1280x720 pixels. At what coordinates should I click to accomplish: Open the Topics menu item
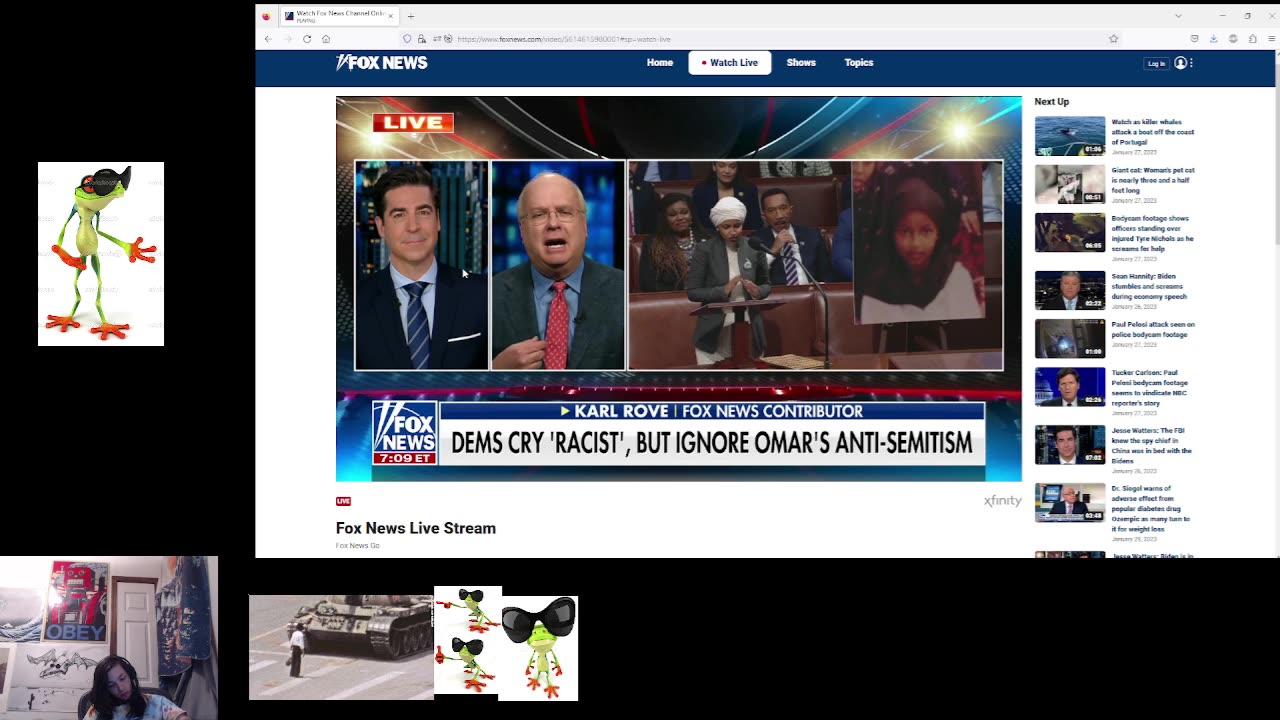(x=859, y=63)
